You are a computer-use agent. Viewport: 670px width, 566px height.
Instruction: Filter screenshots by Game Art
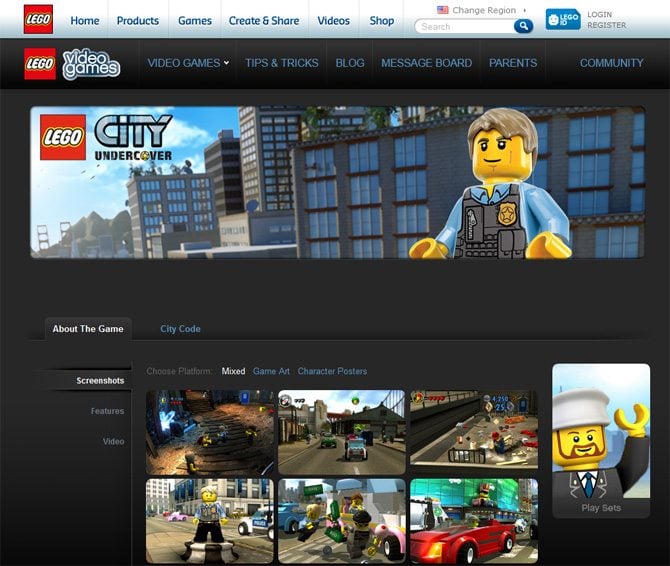point(271,371)
